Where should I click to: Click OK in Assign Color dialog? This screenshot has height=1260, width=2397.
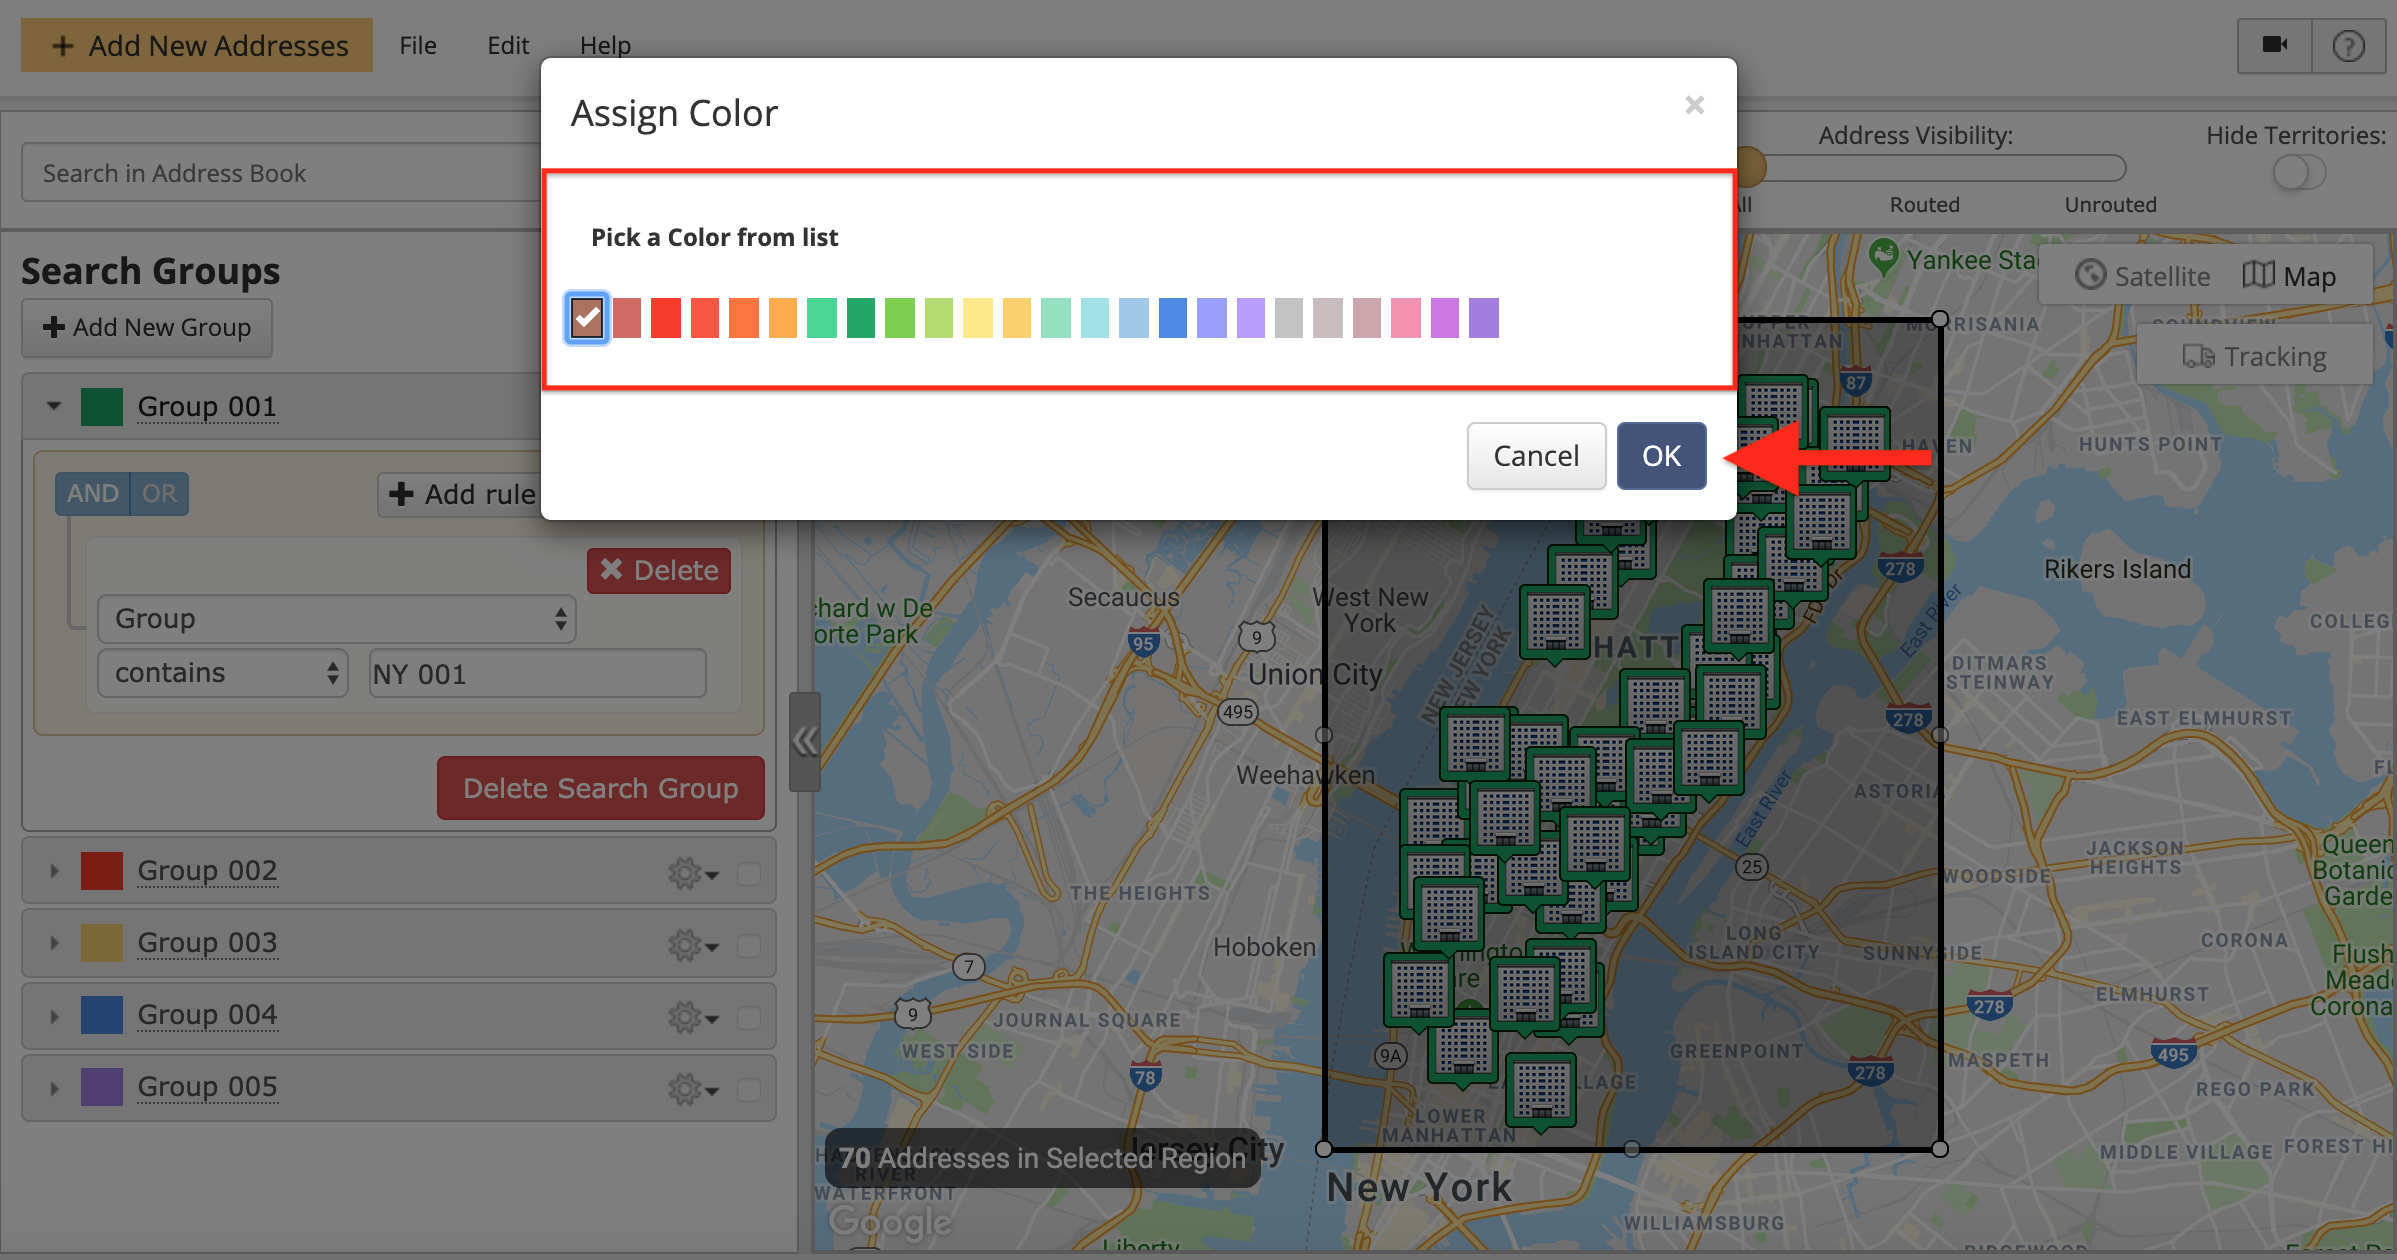coord(1661,456)
